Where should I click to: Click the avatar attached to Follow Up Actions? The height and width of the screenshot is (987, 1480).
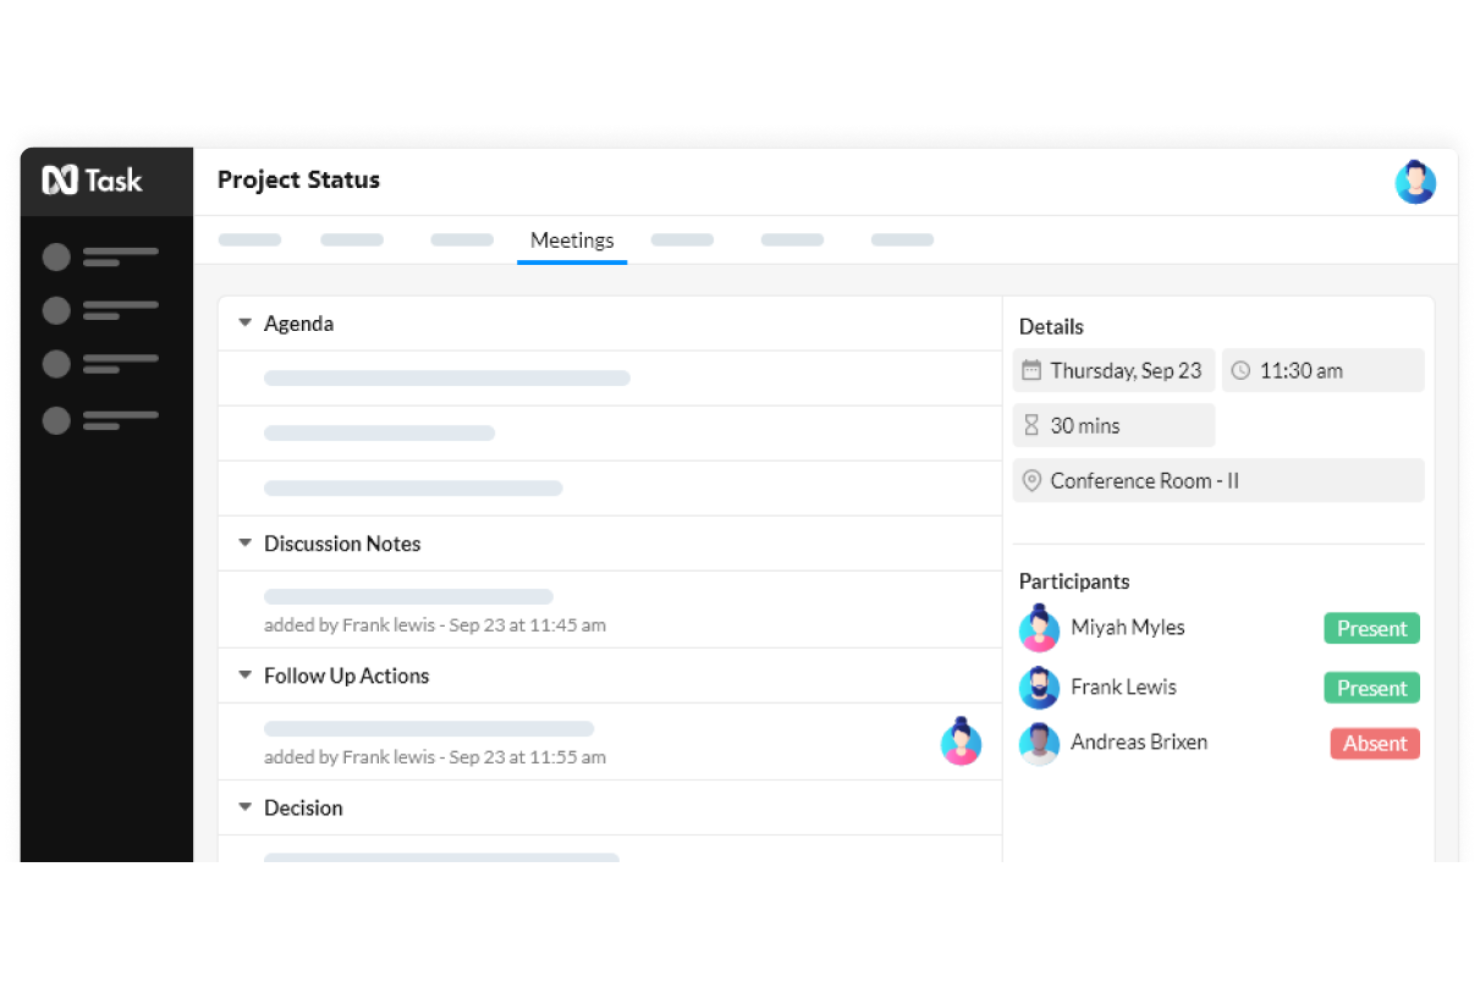(961, 742)
